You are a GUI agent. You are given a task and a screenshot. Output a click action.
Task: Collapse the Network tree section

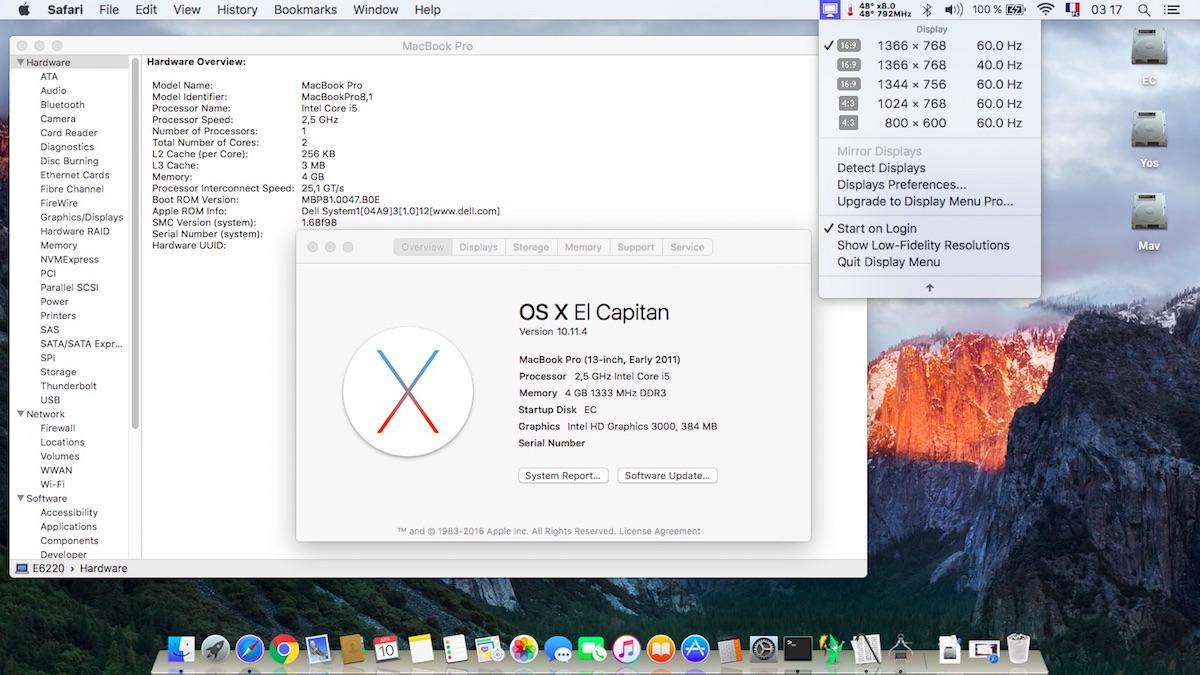20,414
